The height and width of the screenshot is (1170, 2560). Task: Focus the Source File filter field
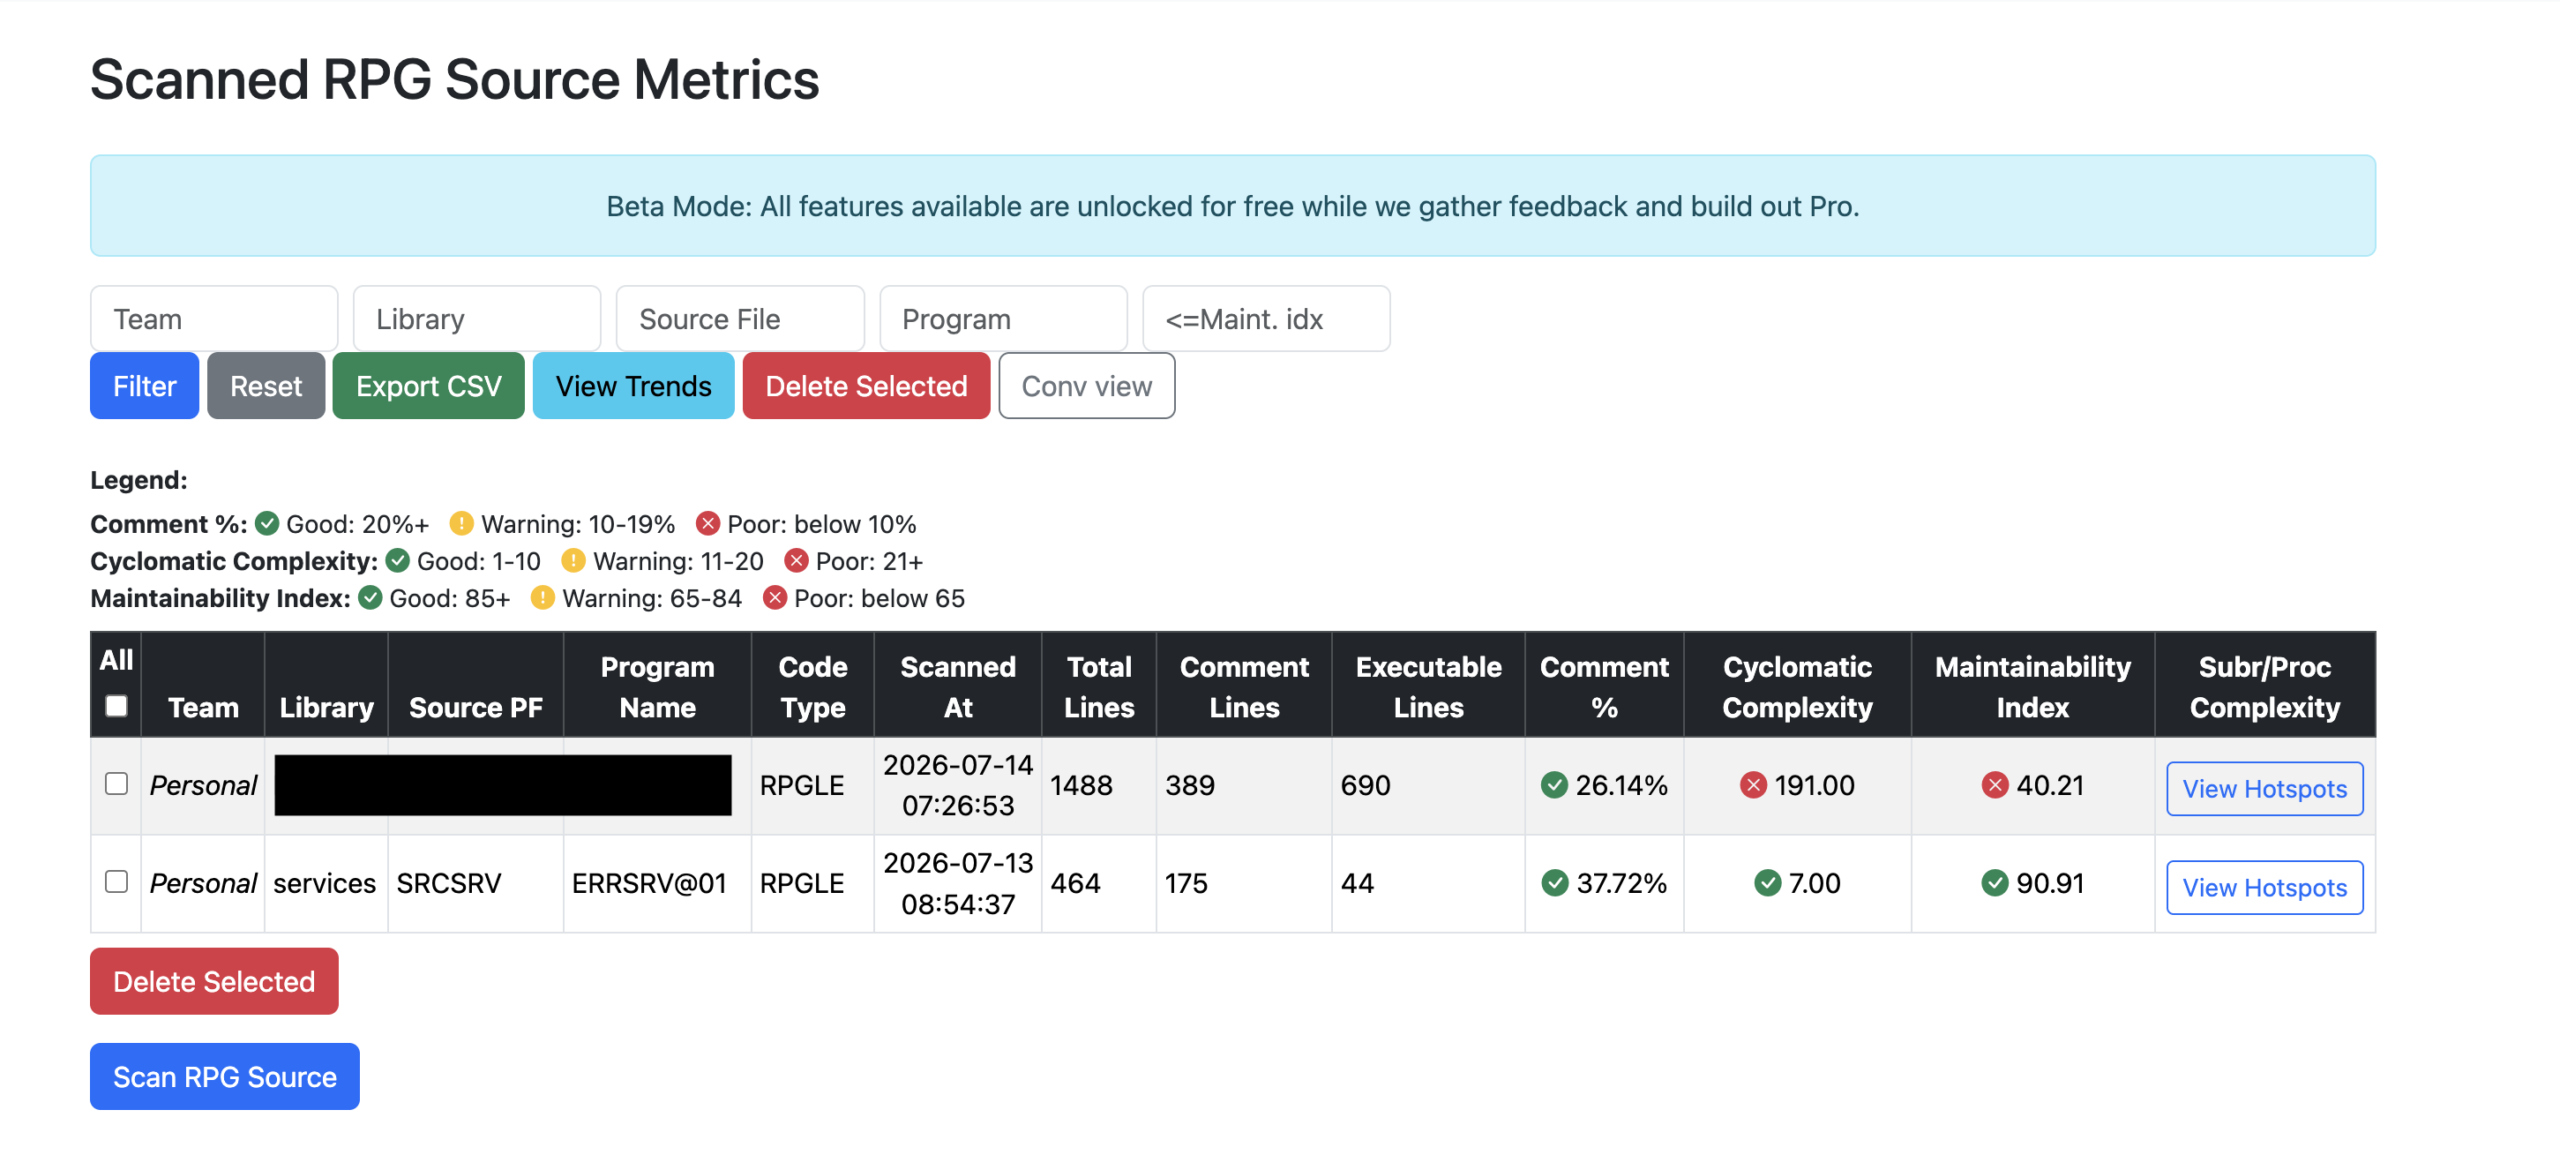tap(740, 319)
